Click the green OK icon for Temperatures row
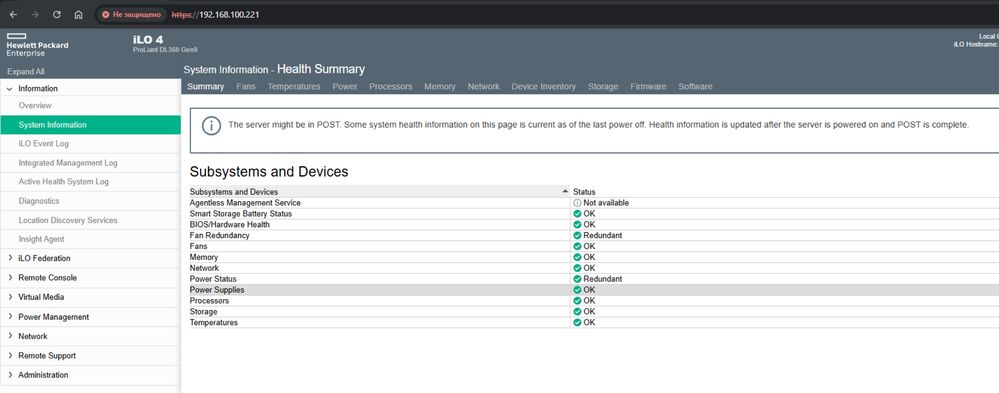This screenshot has height=393, width=999. coord(577,322)
